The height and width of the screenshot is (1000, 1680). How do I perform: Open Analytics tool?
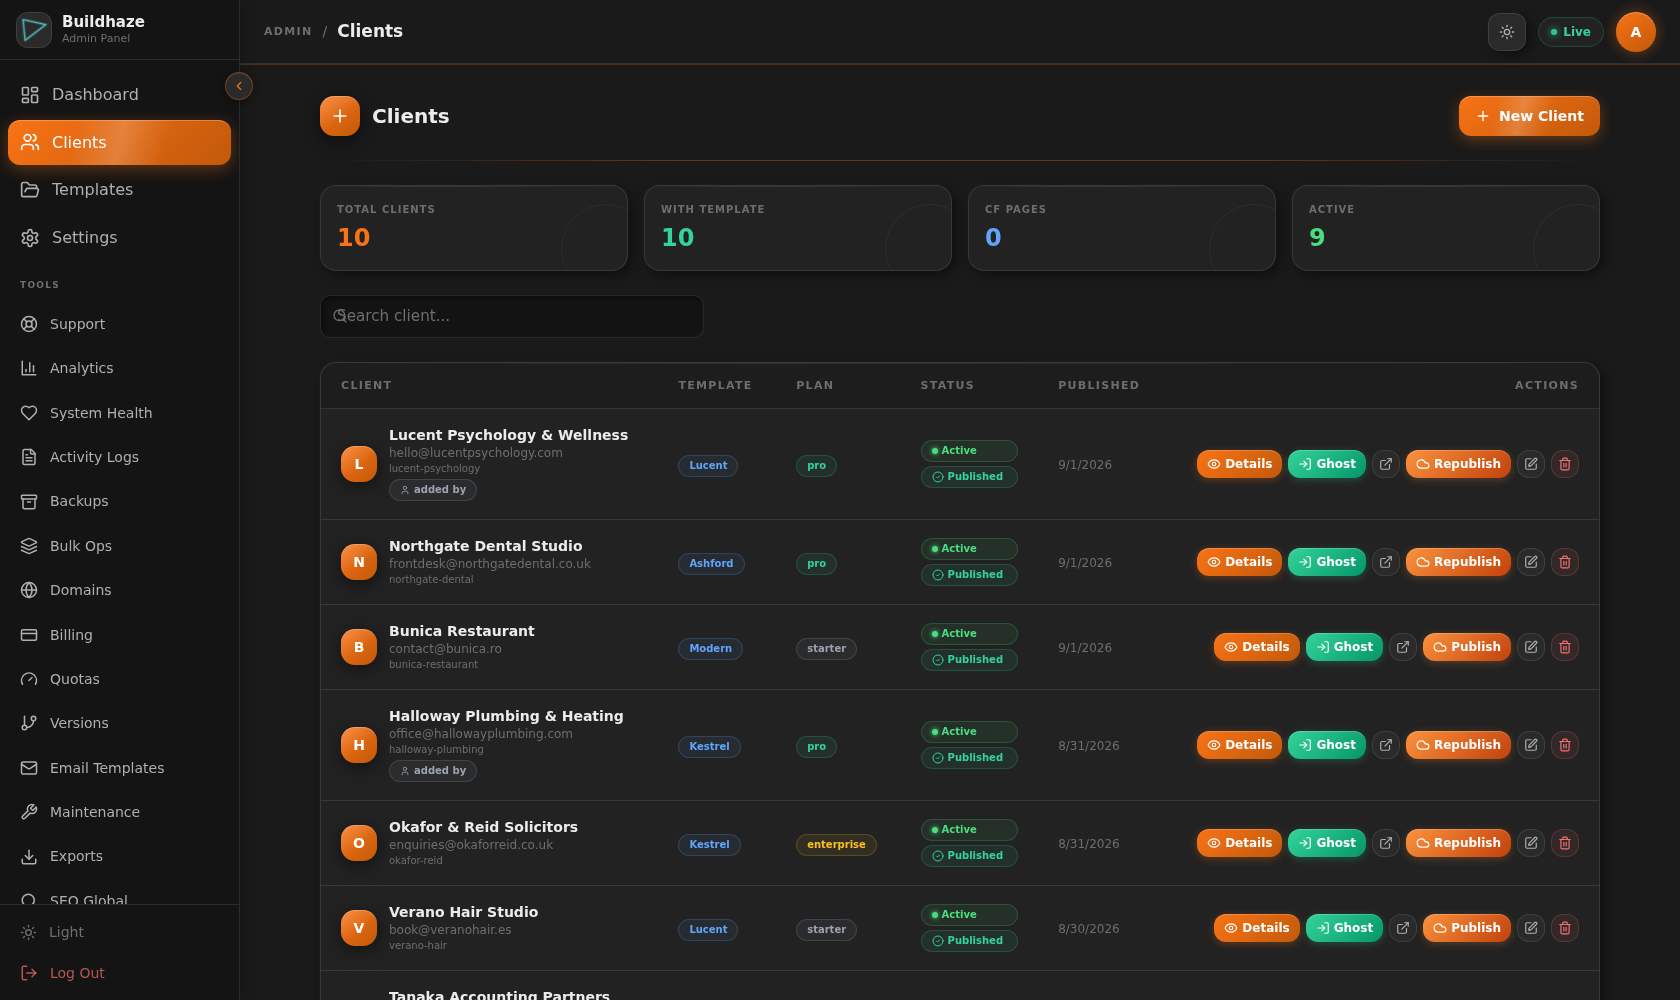[x=119, y=368]
